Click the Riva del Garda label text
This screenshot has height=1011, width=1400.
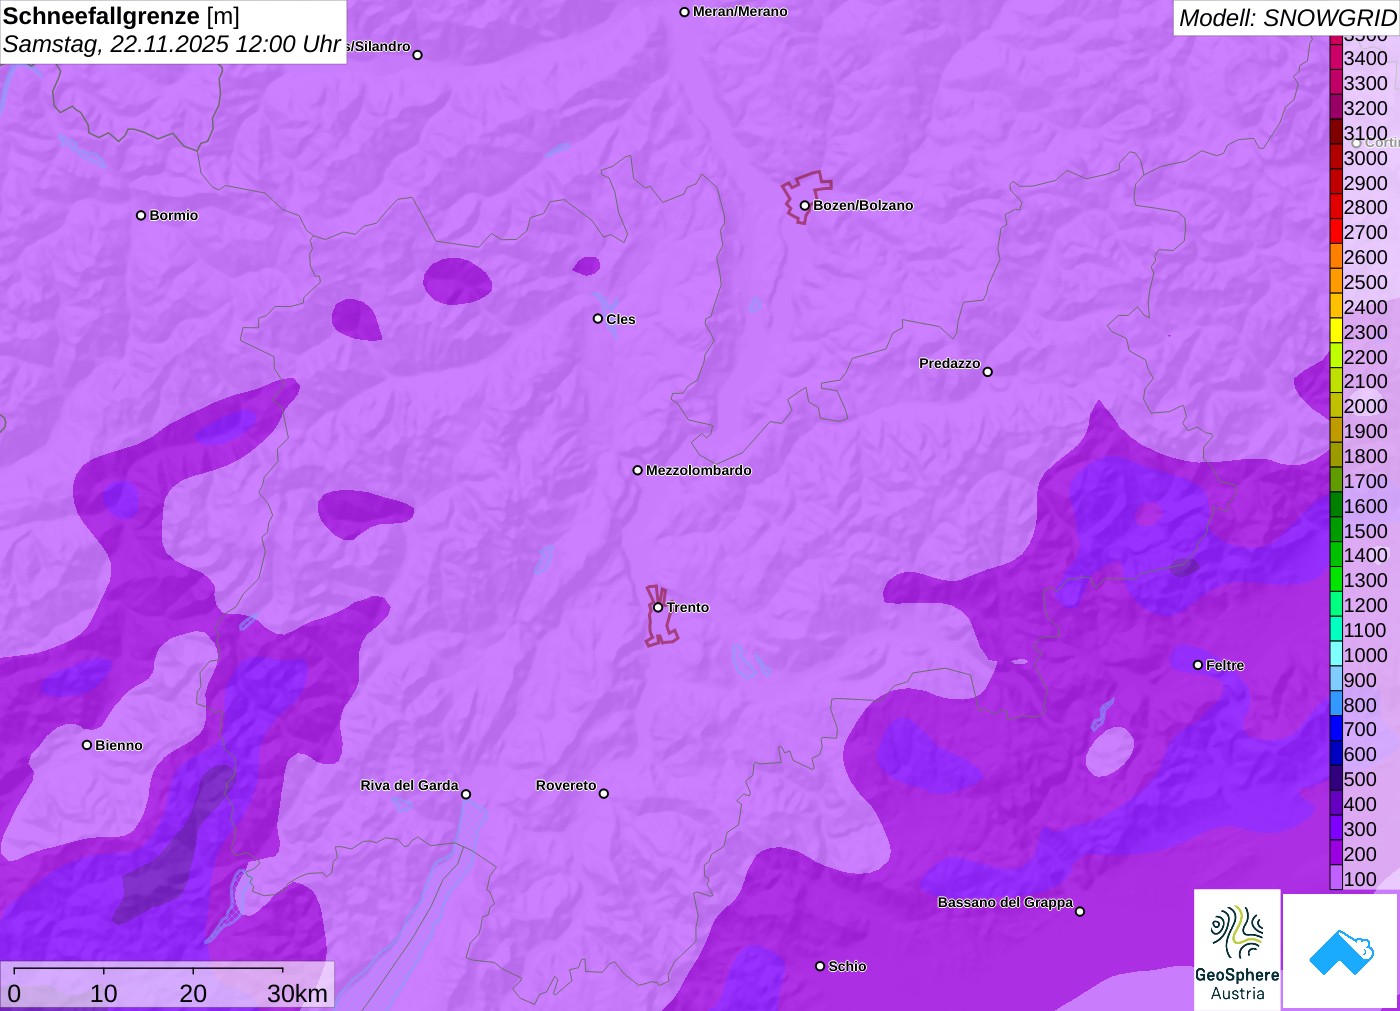coord(409,785)
